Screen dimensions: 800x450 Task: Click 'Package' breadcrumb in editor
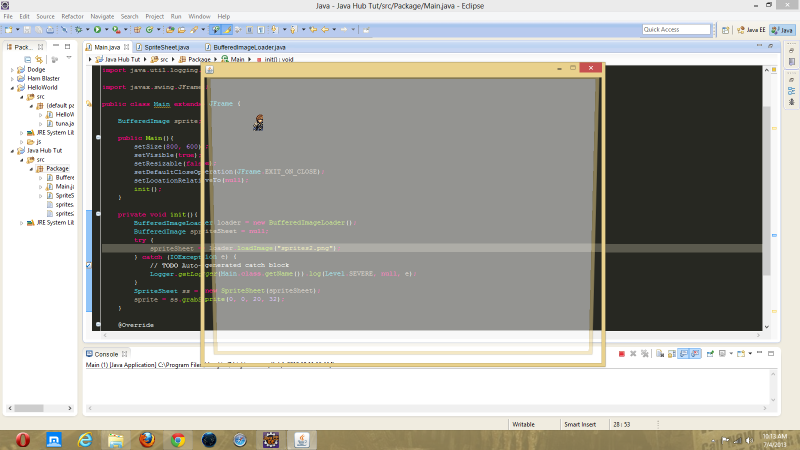point(199,60)
